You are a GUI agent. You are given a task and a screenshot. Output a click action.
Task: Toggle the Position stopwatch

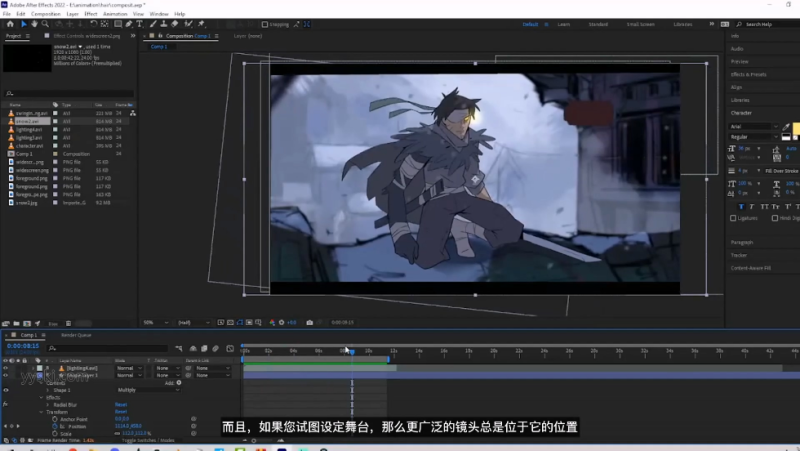coord(55,426)
